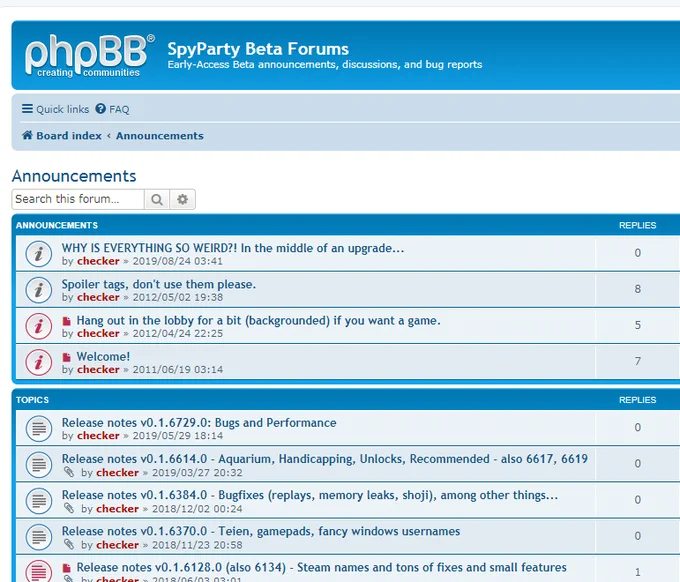Screen dimensions: 680x582
Task: Open the Quick links menu
Action: tap(56, 109)
